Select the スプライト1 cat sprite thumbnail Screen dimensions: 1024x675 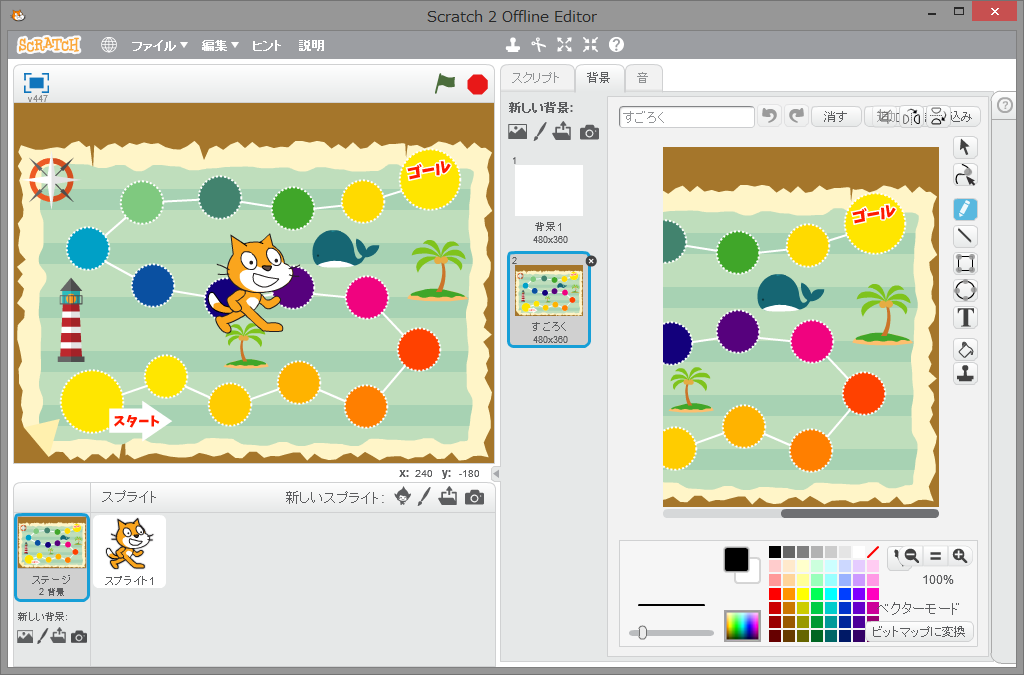click(x=129, y=552)
